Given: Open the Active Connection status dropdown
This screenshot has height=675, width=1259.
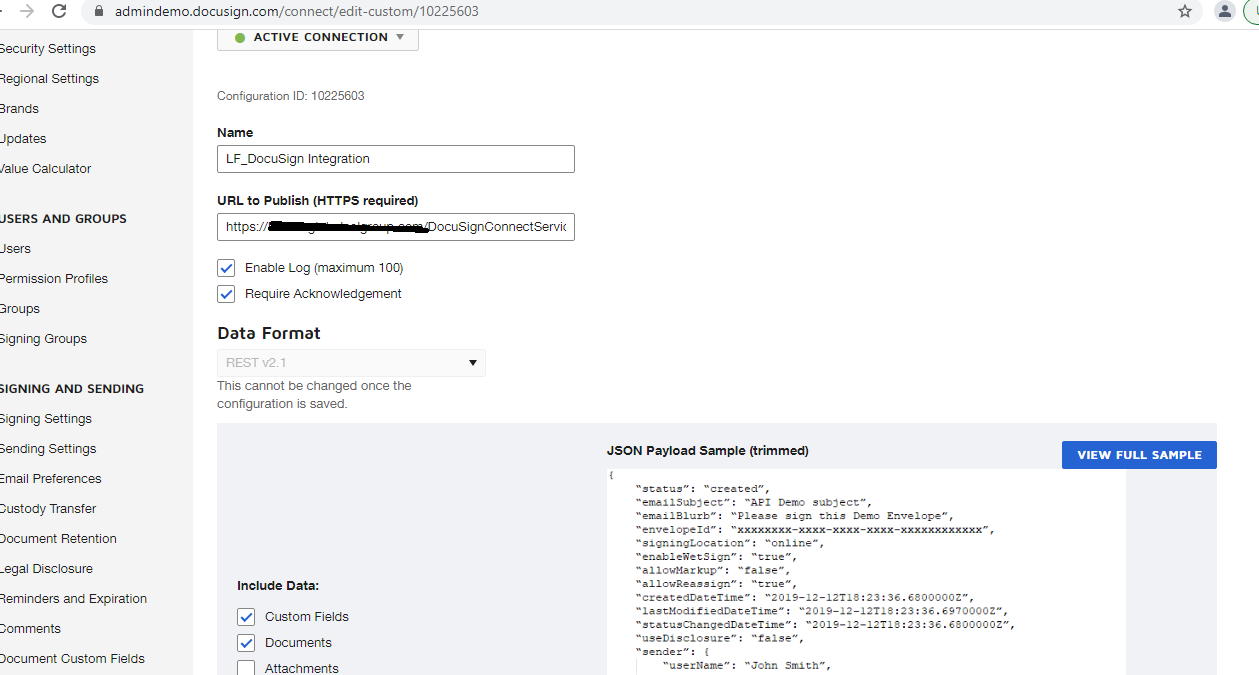Looking at the screenshot, I should [x=318, y=38].
